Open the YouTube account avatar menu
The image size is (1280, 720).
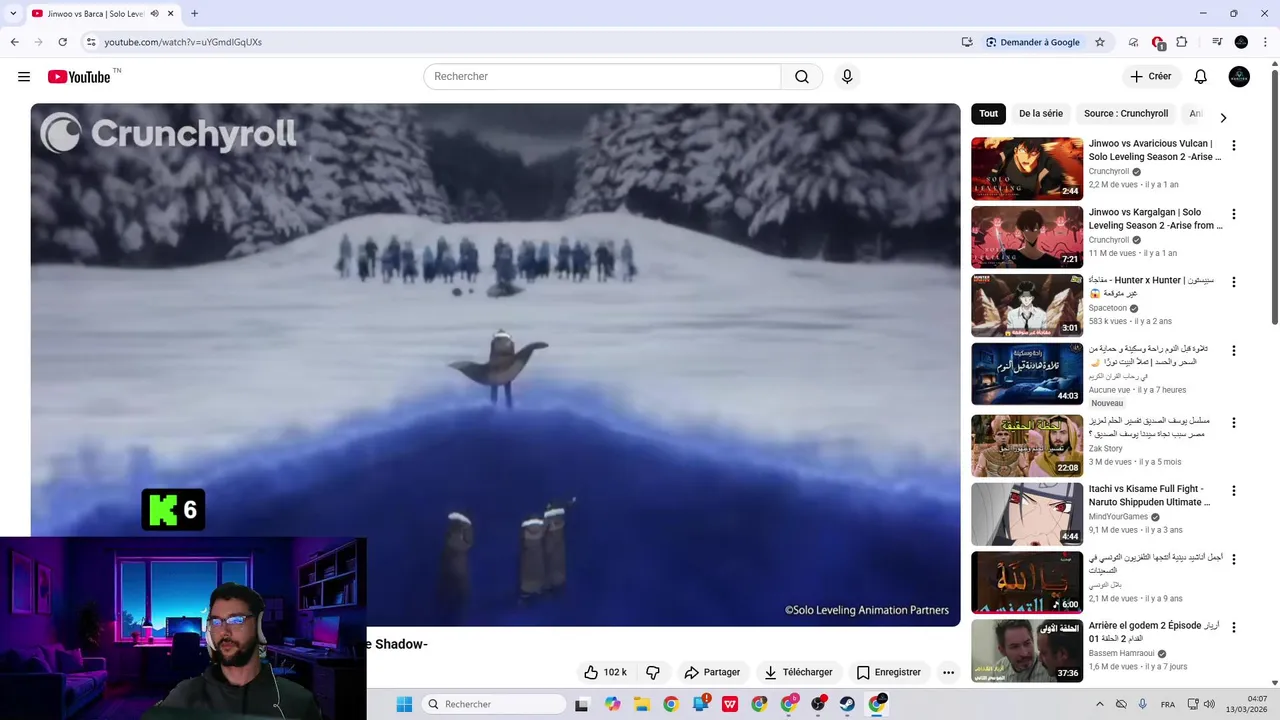[x=1239, y=77]
